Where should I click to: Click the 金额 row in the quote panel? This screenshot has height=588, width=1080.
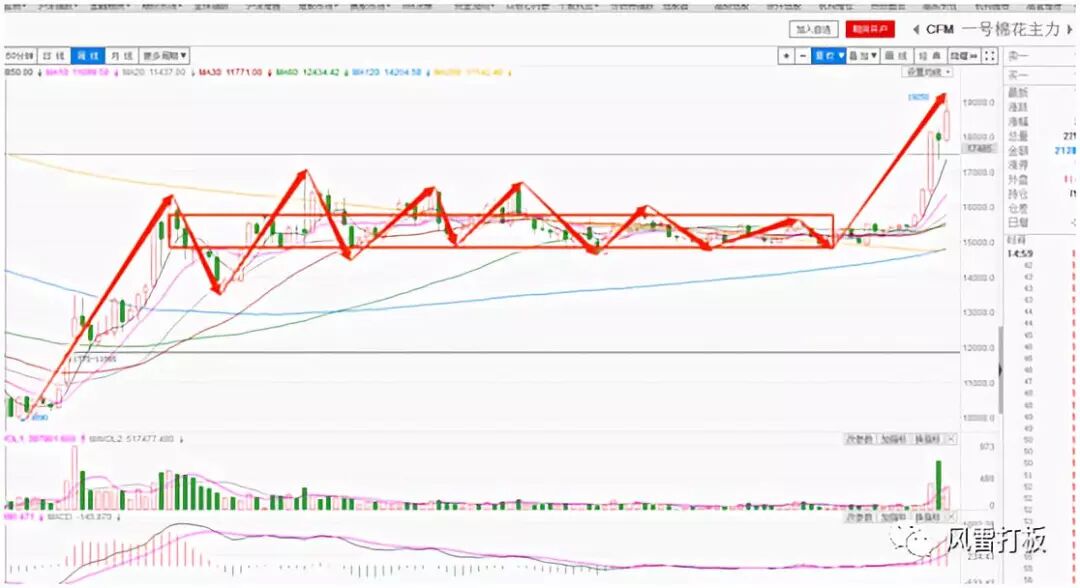pyautogui.click(x=1040, y=151)
